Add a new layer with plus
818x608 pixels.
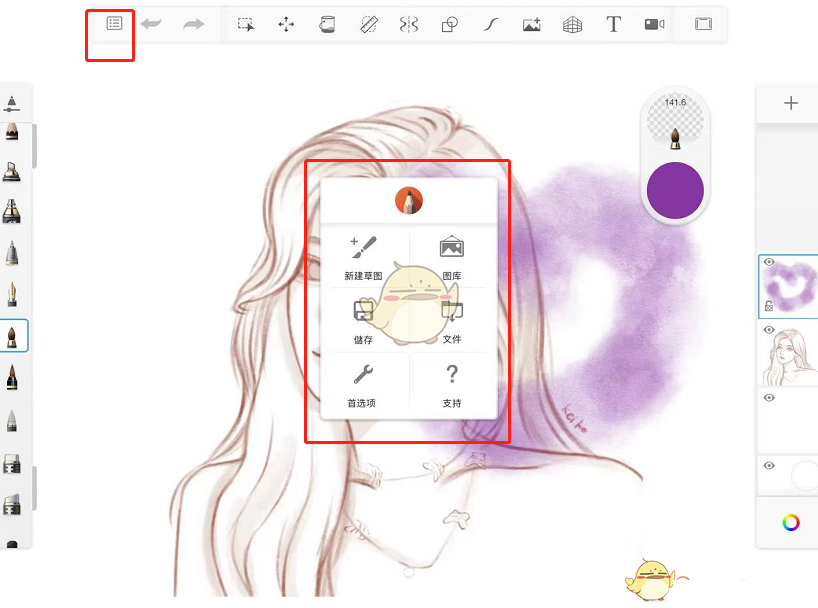click(791, 103)
